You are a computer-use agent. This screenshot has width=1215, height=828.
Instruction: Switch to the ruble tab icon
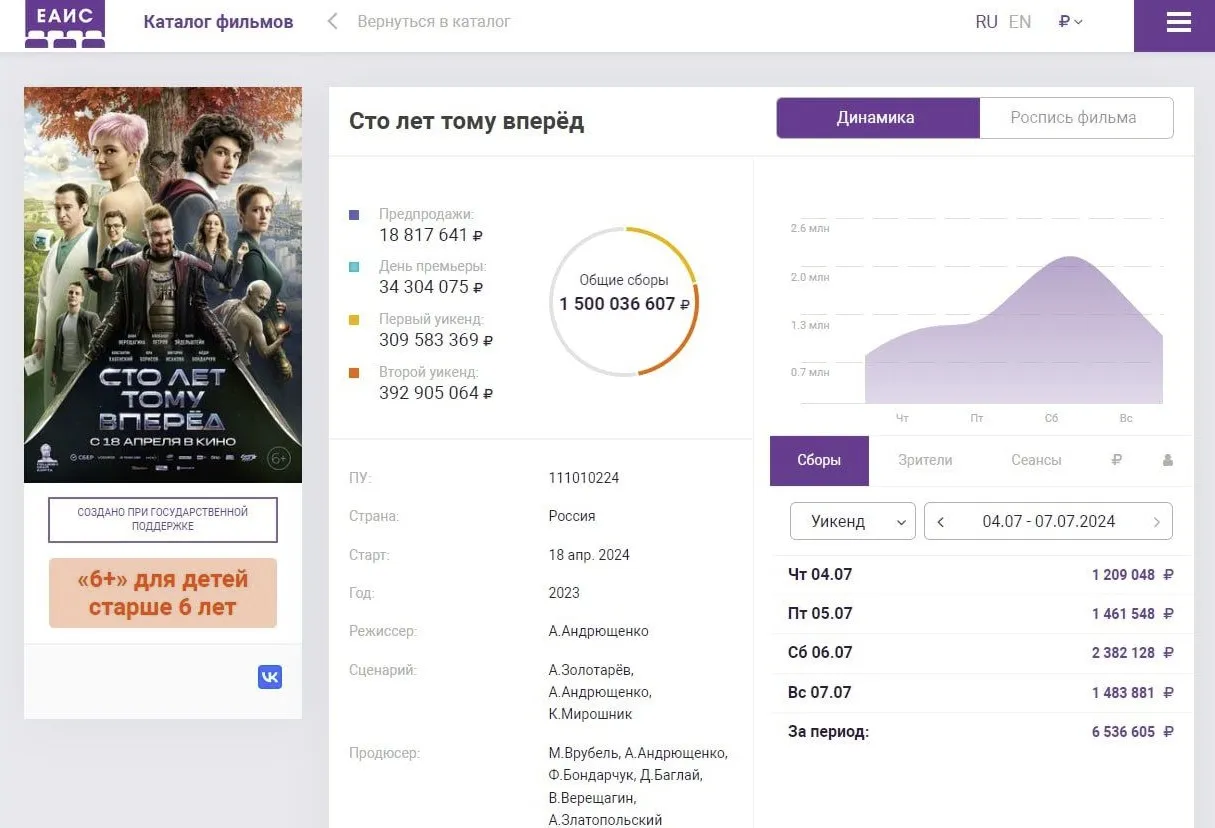click(1116, 460)
